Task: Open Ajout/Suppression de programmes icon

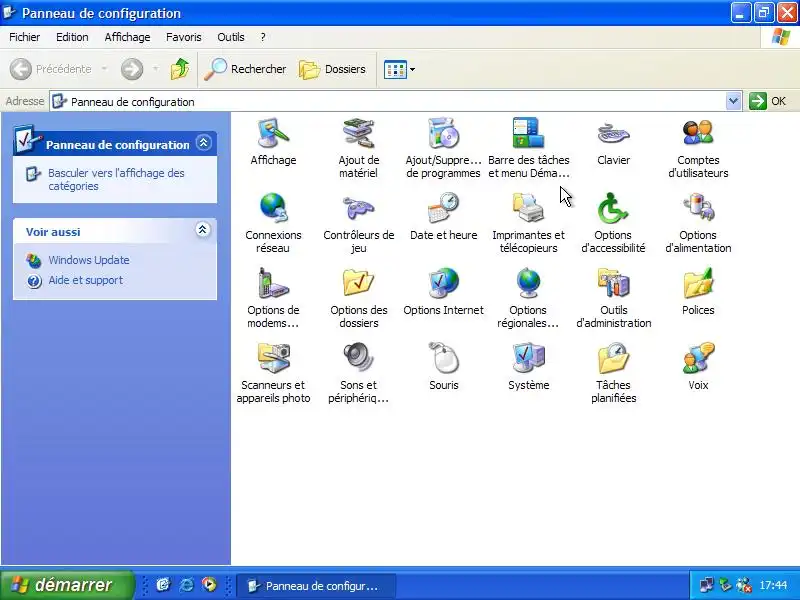Action: click(443, 148)
